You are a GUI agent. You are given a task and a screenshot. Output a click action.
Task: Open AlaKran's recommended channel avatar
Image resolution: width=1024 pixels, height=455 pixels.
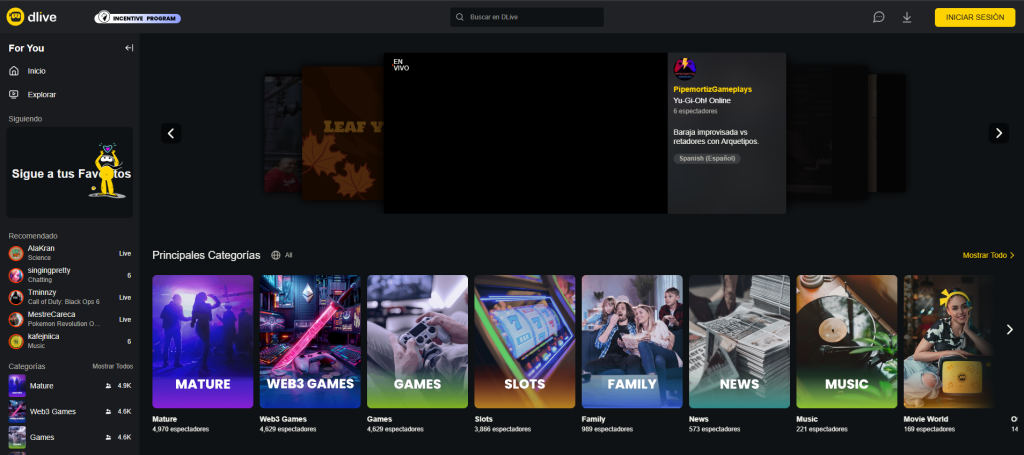pyautogui.click(x=16, y=253)
